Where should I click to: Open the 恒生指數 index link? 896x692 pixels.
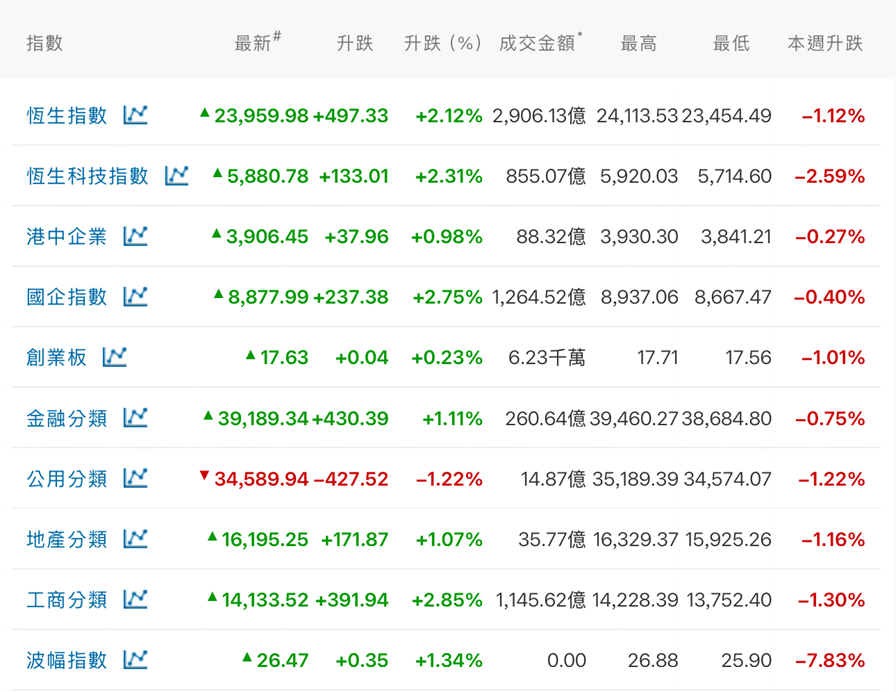pos(67,115)
